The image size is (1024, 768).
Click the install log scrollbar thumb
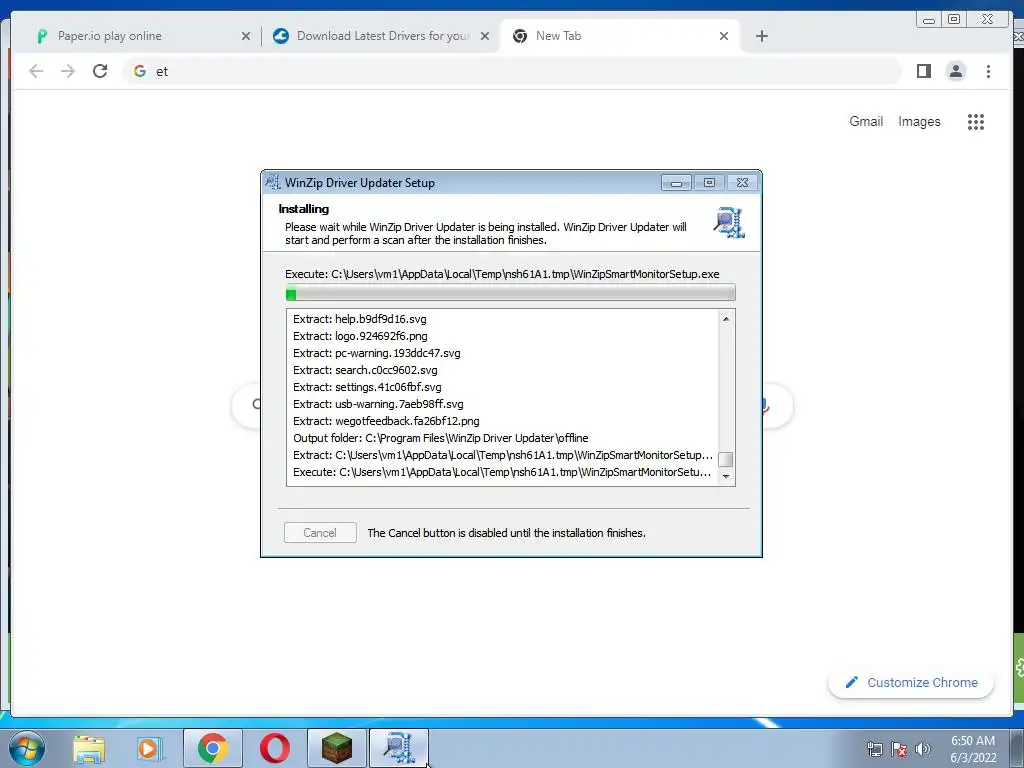click(726, 459)
